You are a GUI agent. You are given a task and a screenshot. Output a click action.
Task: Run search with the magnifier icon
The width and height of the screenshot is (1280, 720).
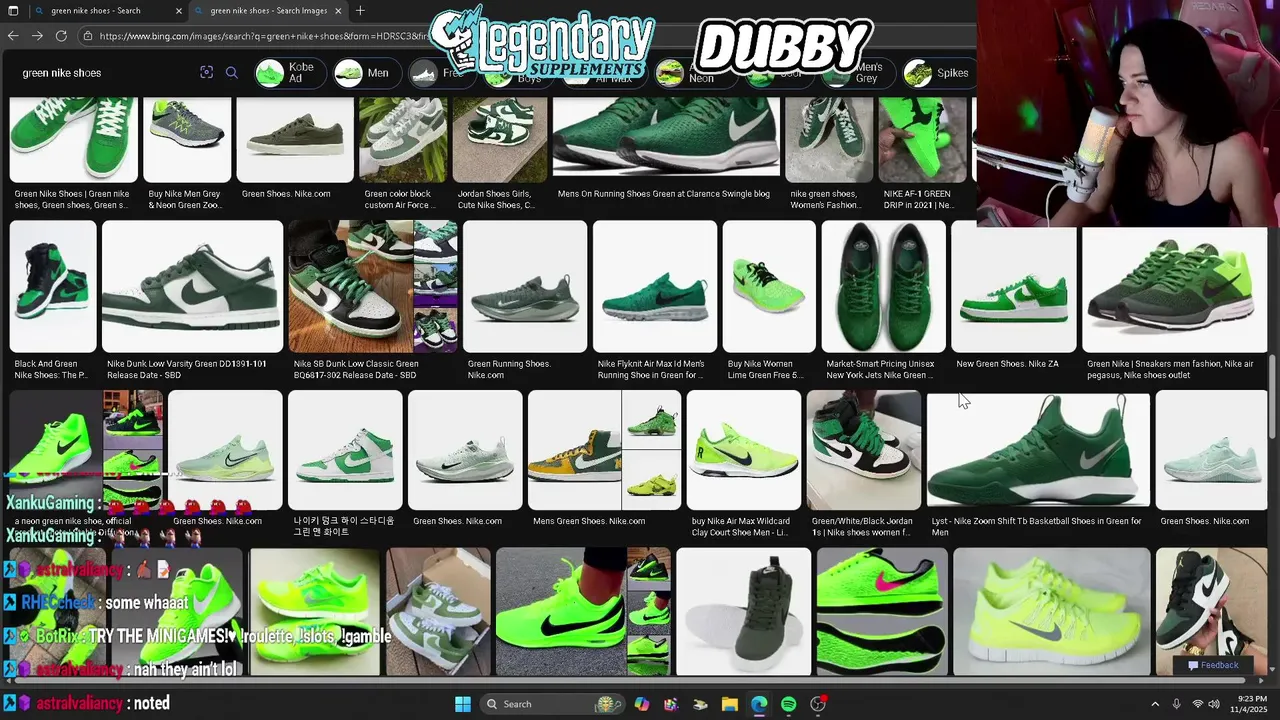pyautogui.click(x=232, y=72)
